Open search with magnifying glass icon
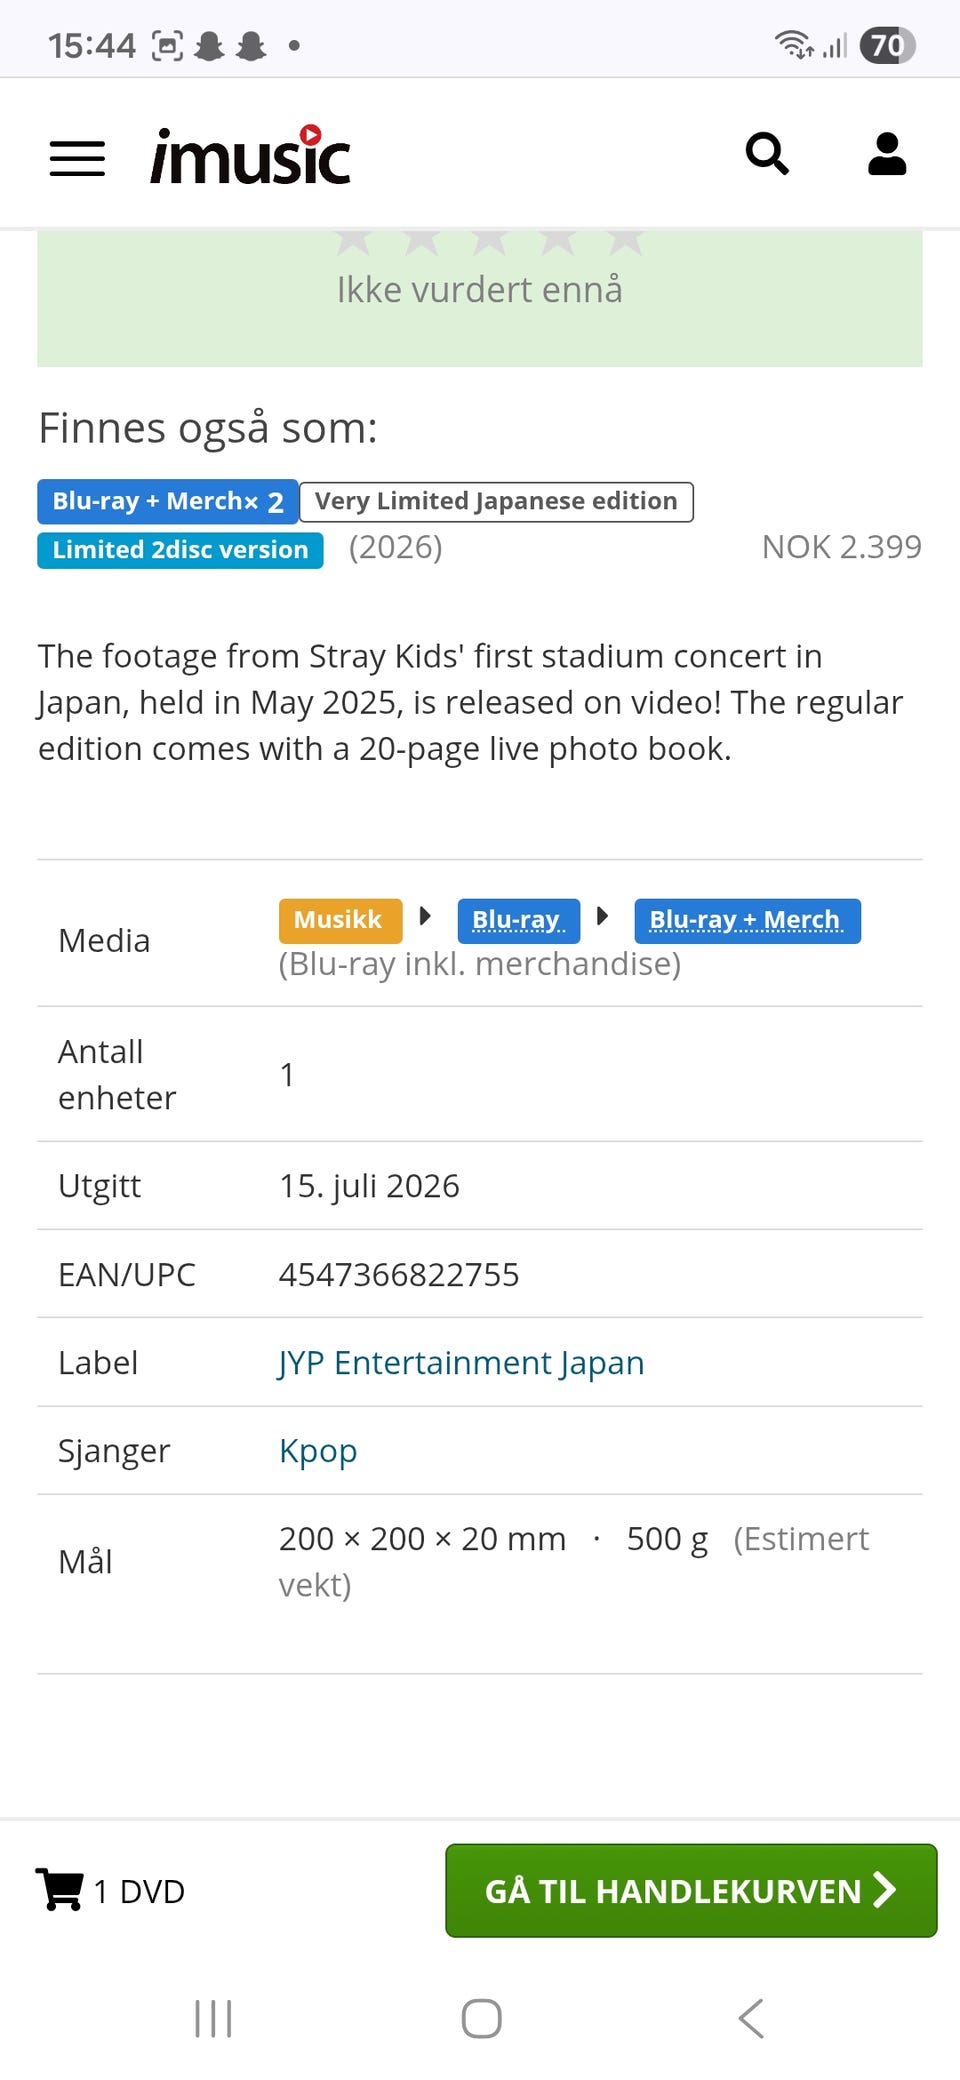This screenshot has height=2080, width=960. click(x=767, y=154)
